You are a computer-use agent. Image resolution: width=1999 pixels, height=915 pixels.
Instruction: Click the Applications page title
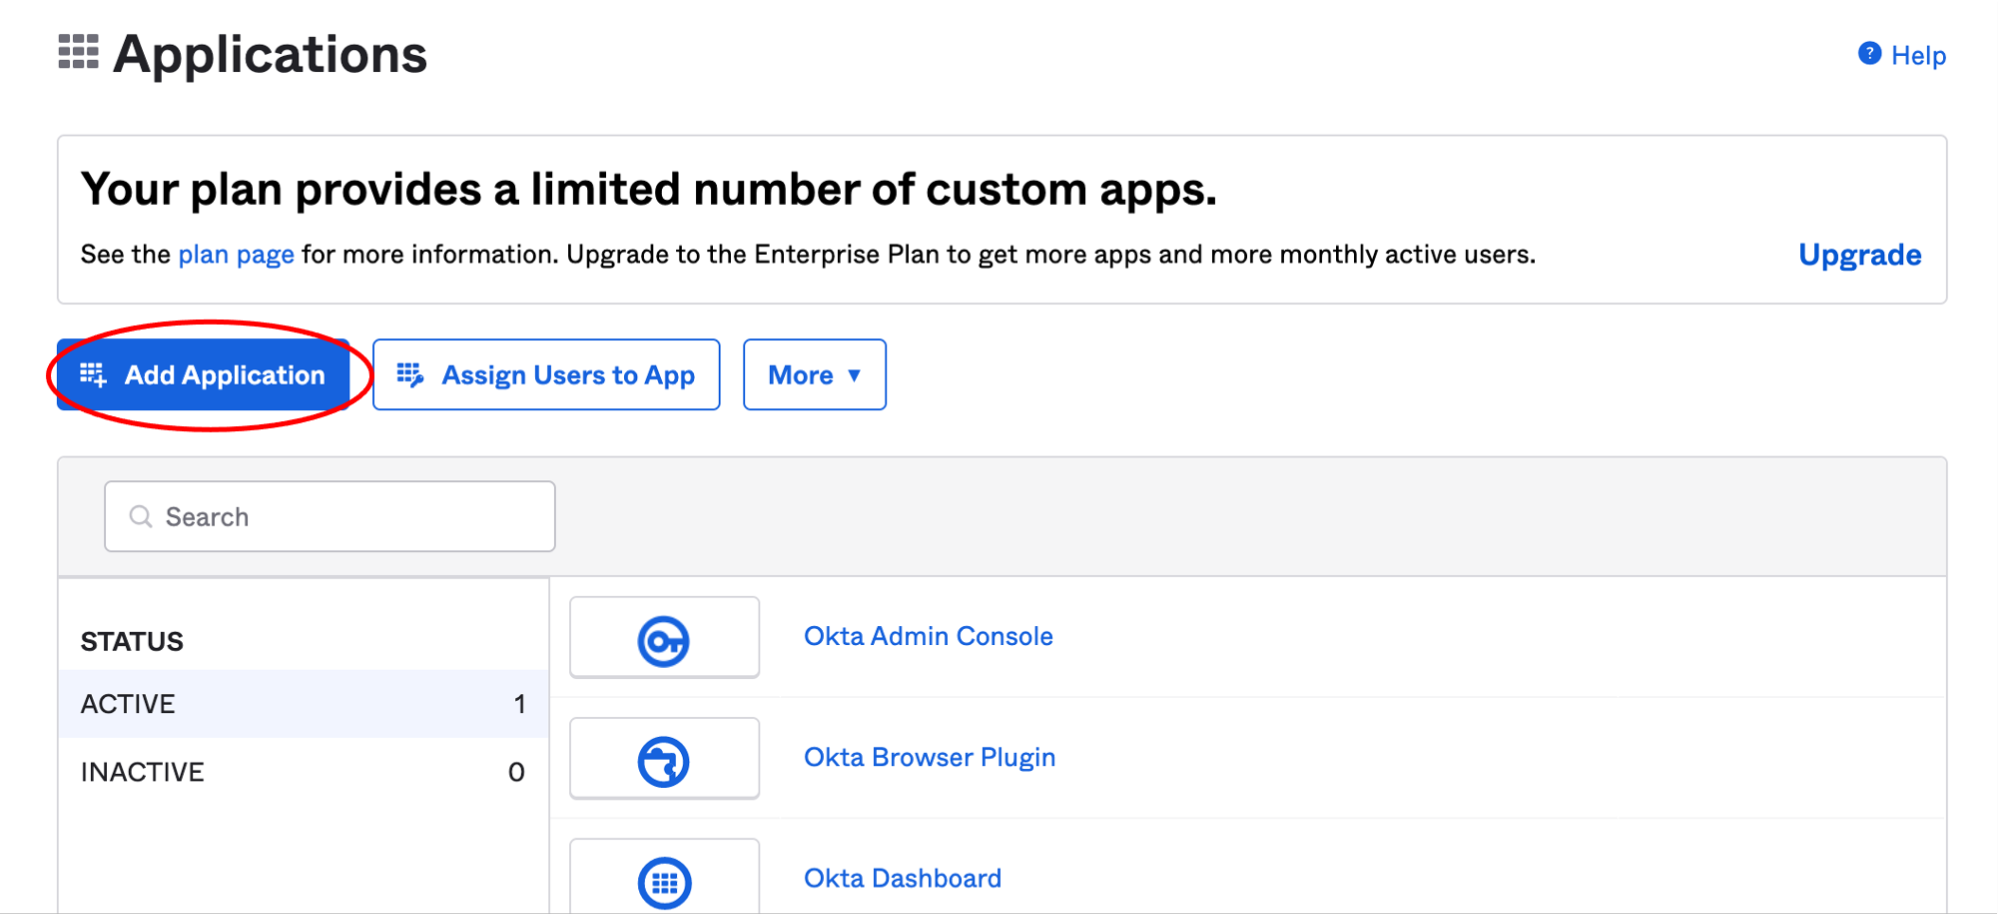[x=270, y=54]
